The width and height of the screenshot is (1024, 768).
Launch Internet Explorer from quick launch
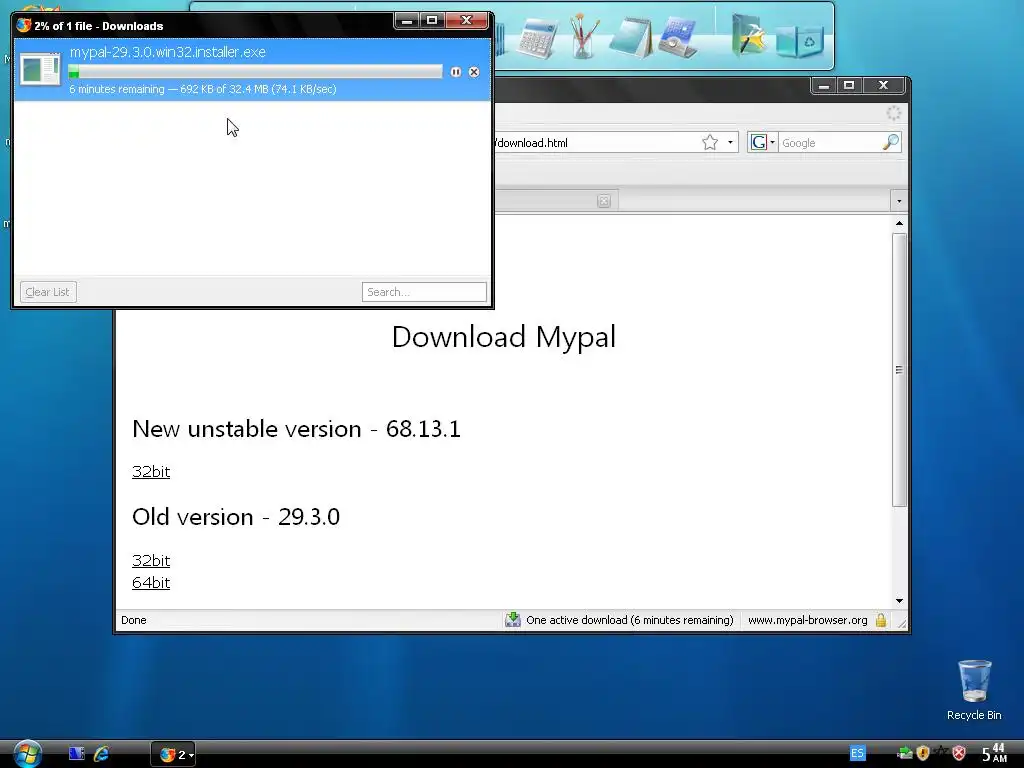click(101, 754)
